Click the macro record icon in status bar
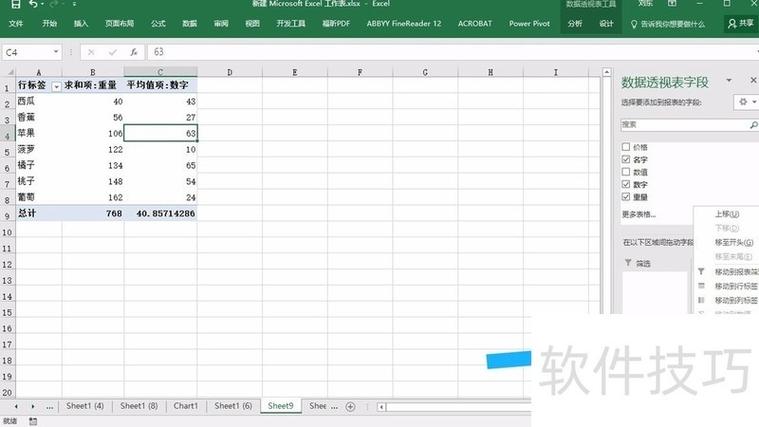Viewport: 759px width, 427px height. (33, 421)
